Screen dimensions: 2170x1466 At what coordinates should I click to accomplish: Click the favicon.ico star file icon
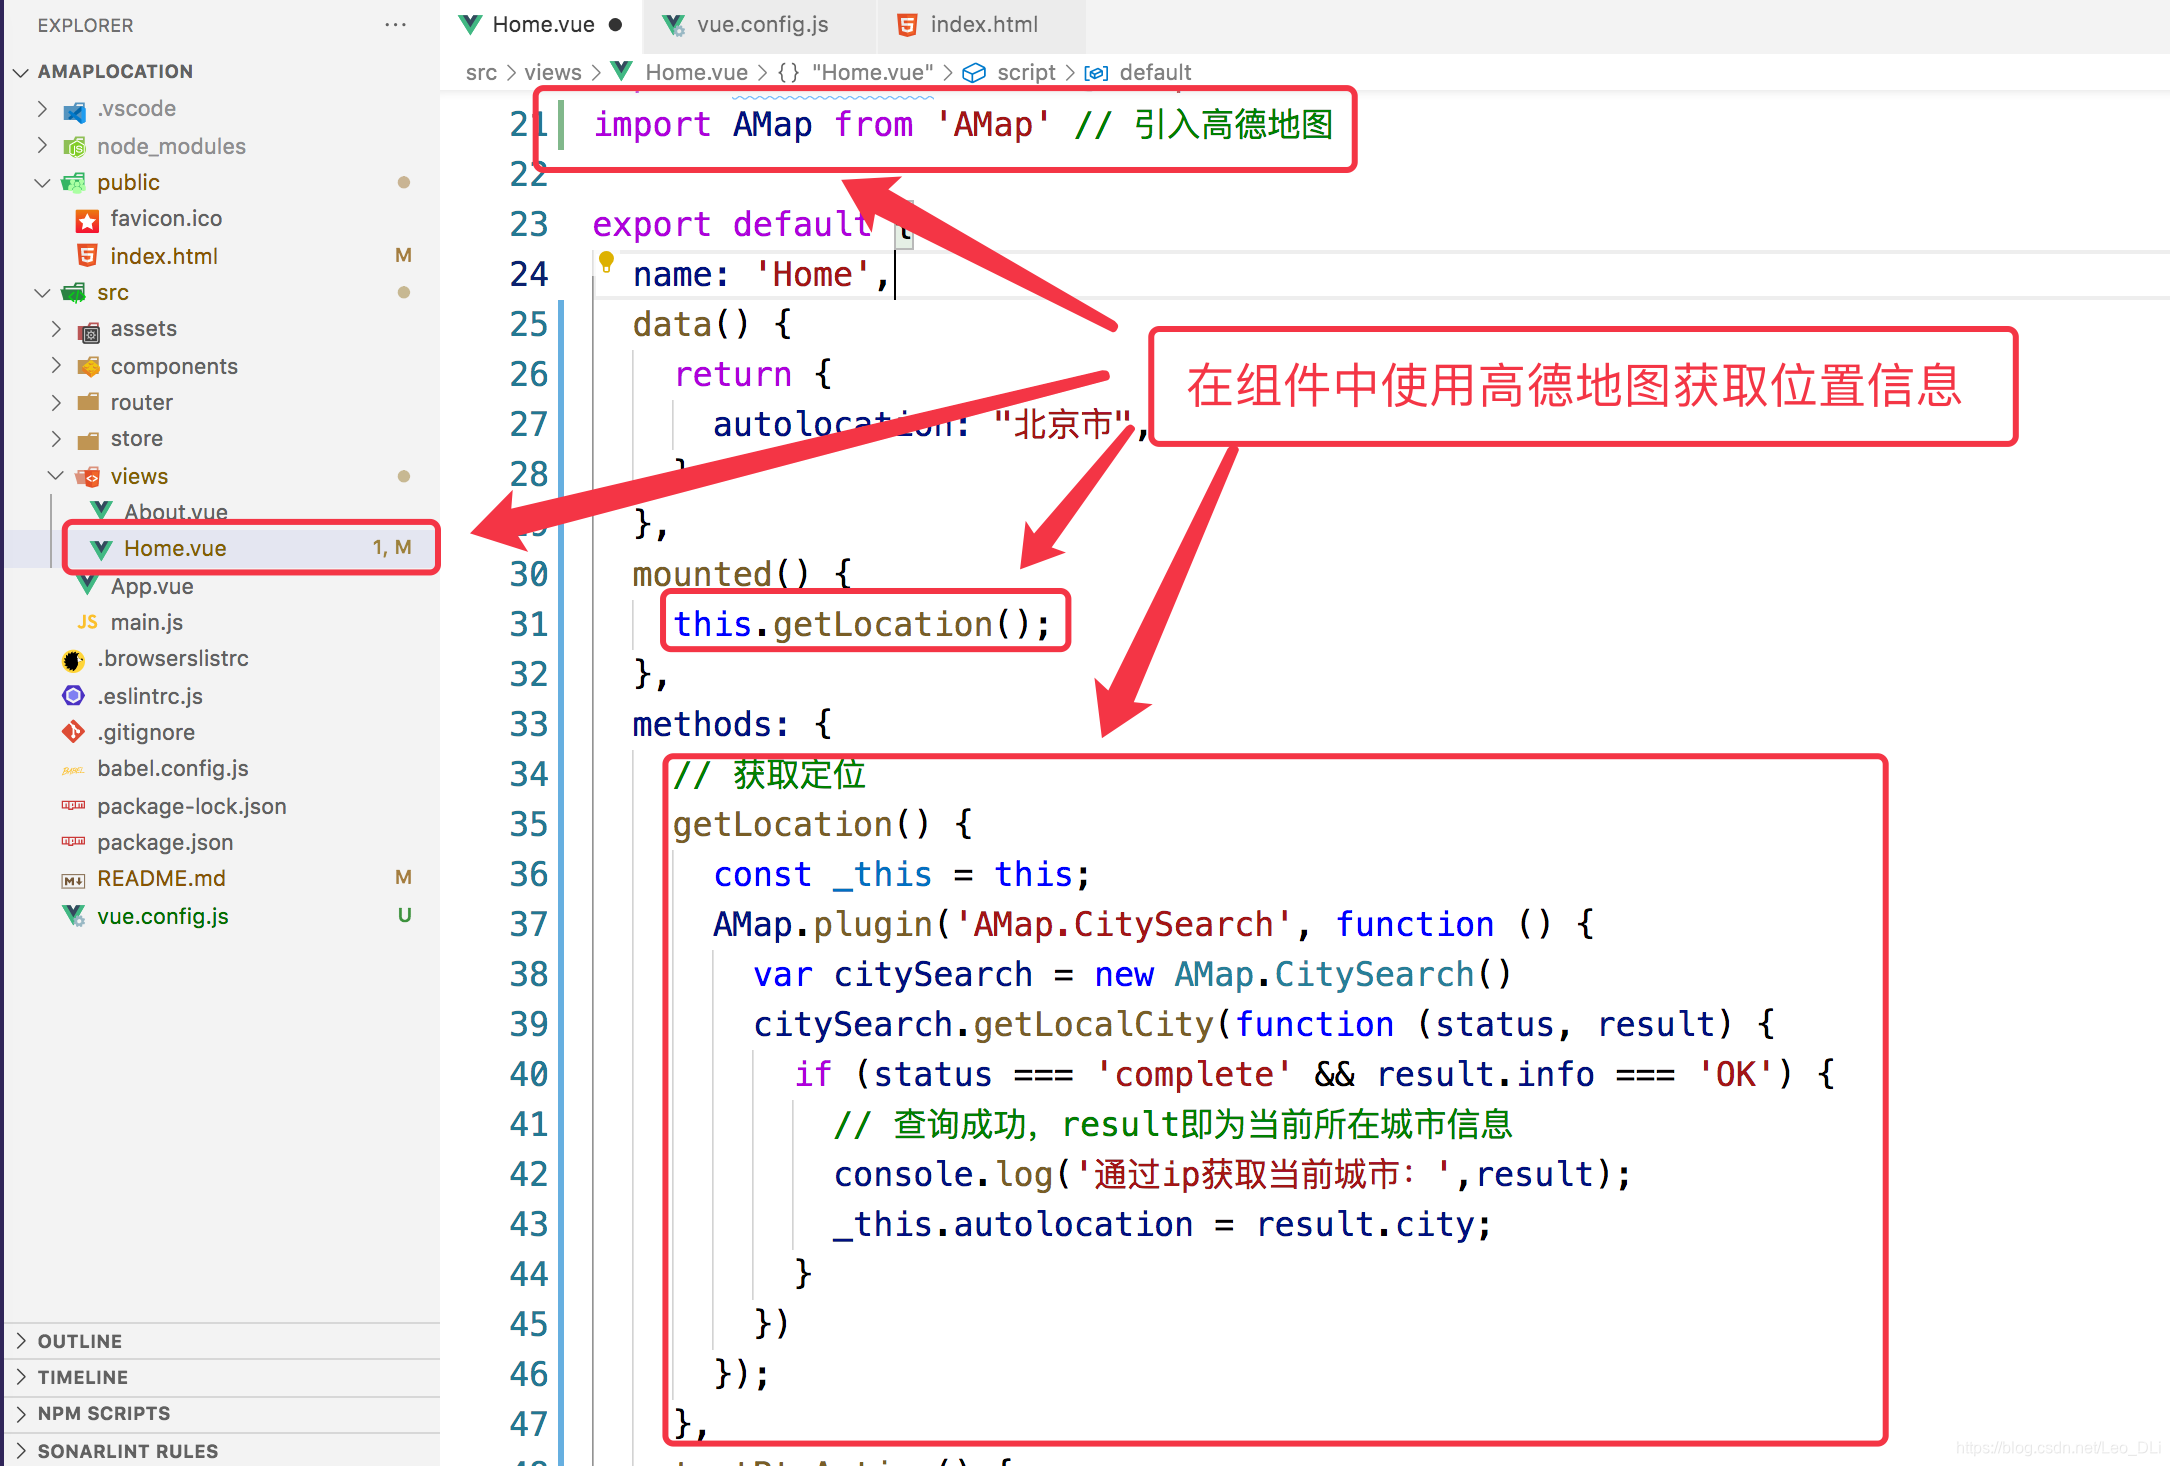point(88,219)
